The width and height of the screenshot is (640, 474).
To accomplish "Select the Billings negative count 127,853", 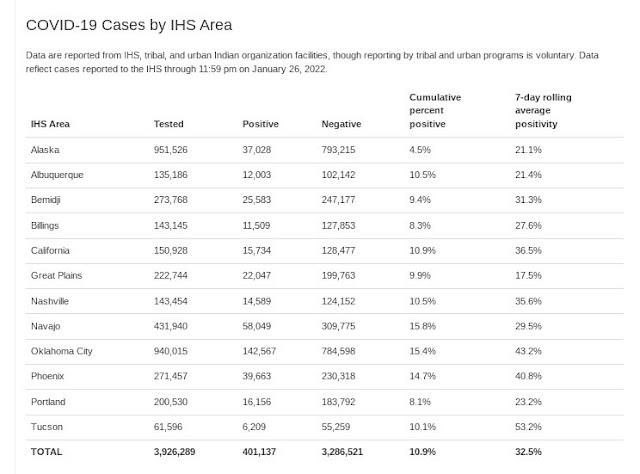I will click(338, 225).
